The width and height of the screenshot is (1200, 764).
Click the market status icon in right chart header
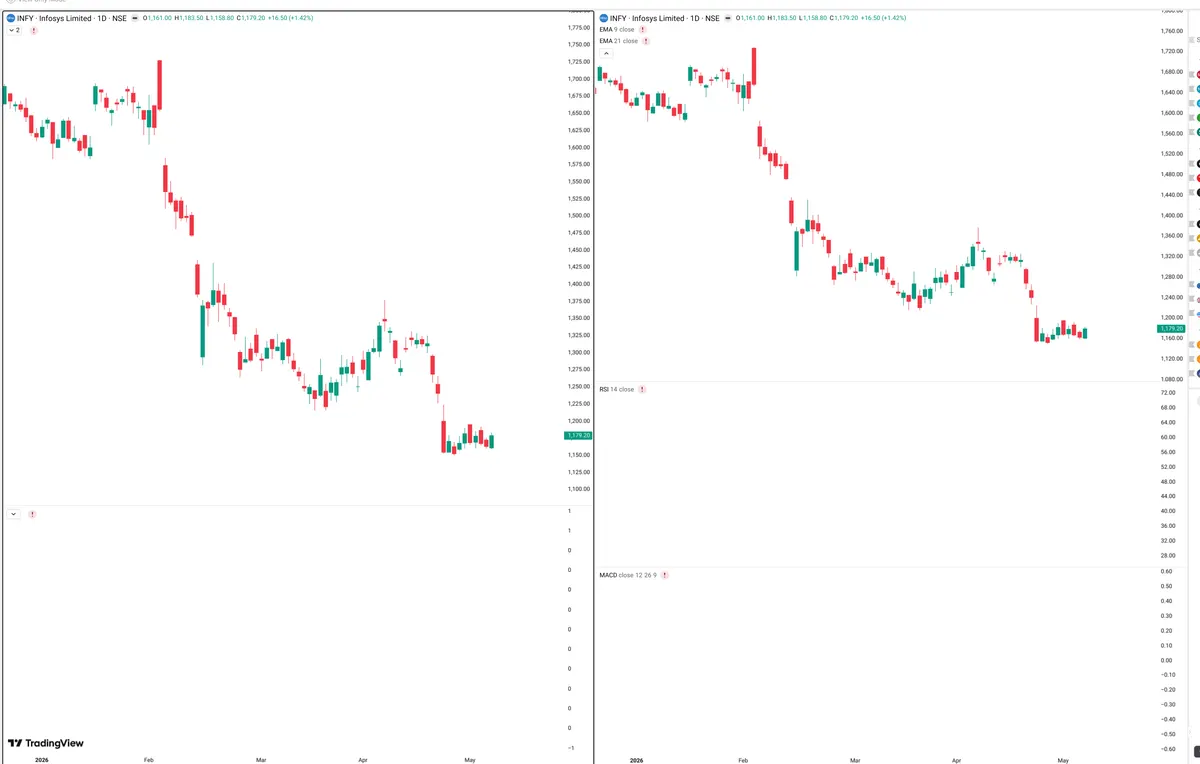point(728,18)
